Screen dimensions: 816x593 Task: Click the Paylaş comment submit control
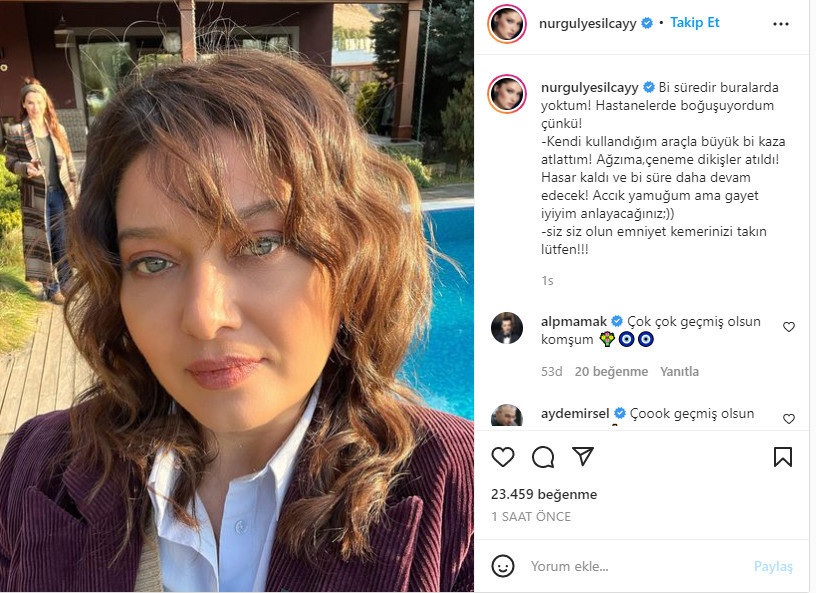(771, 566)
